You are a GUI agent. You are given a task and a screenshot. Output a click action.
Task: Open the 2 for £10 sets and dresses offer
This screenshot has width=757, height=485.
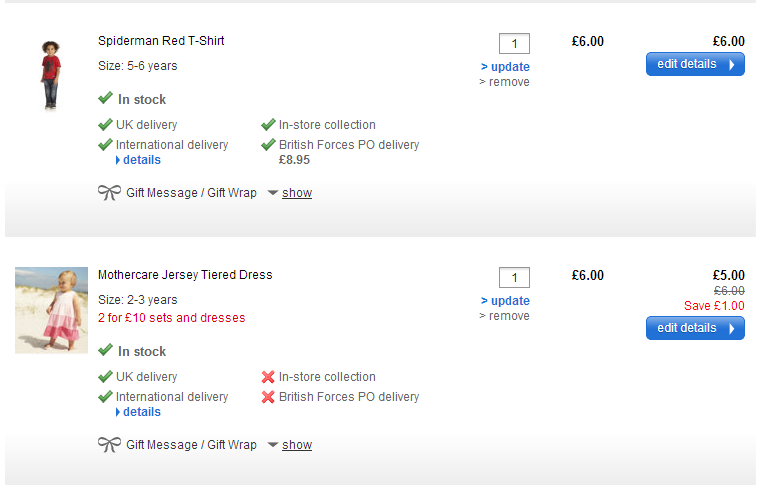click(171, 318)
